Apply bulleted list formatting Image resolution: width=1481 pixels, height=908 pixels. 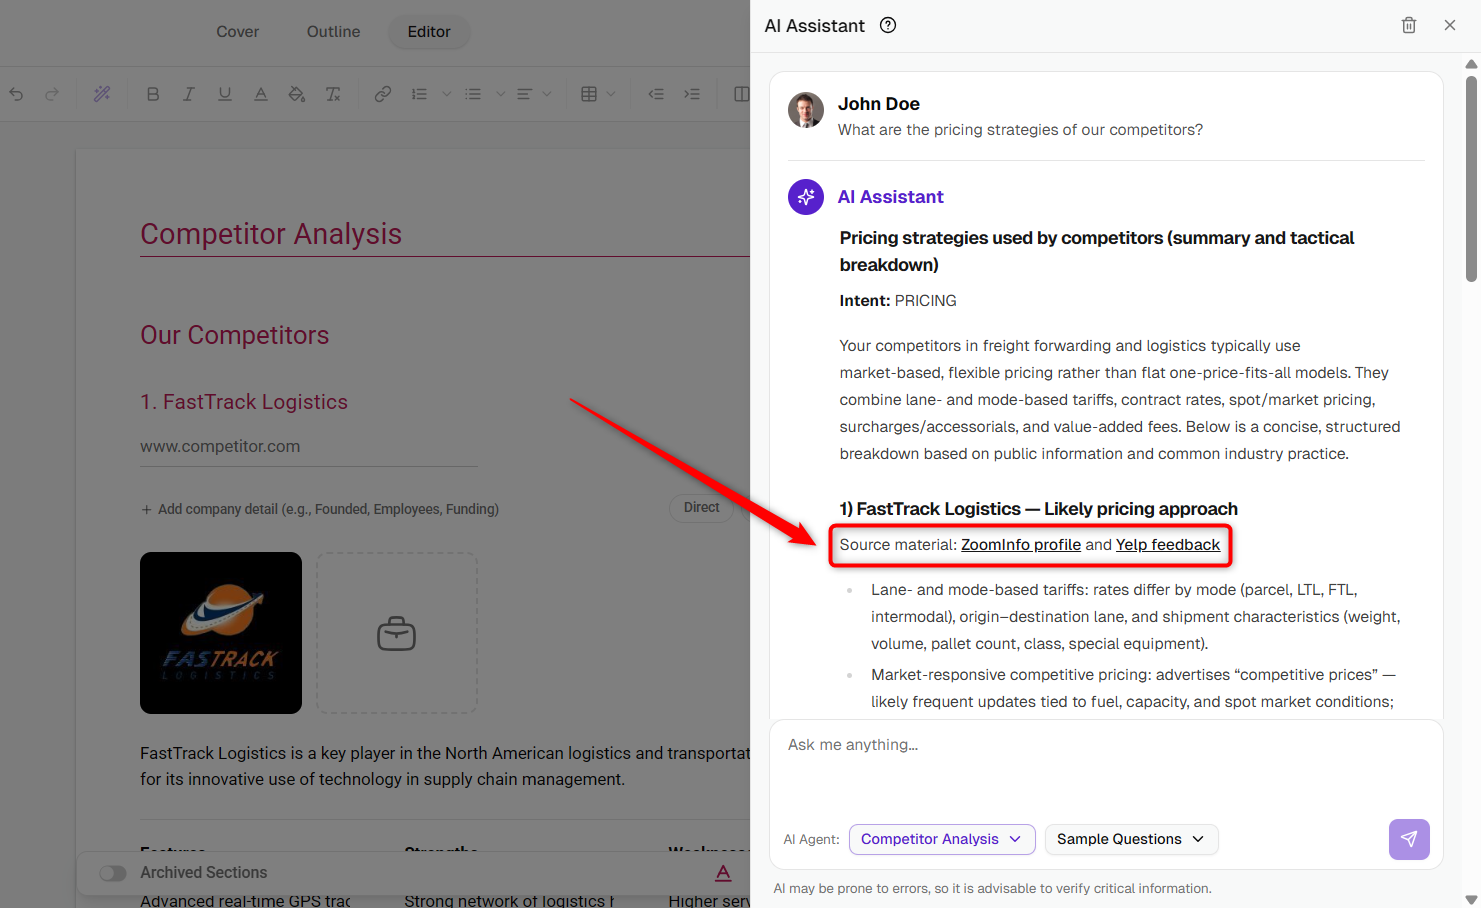[x=473, y=94]
